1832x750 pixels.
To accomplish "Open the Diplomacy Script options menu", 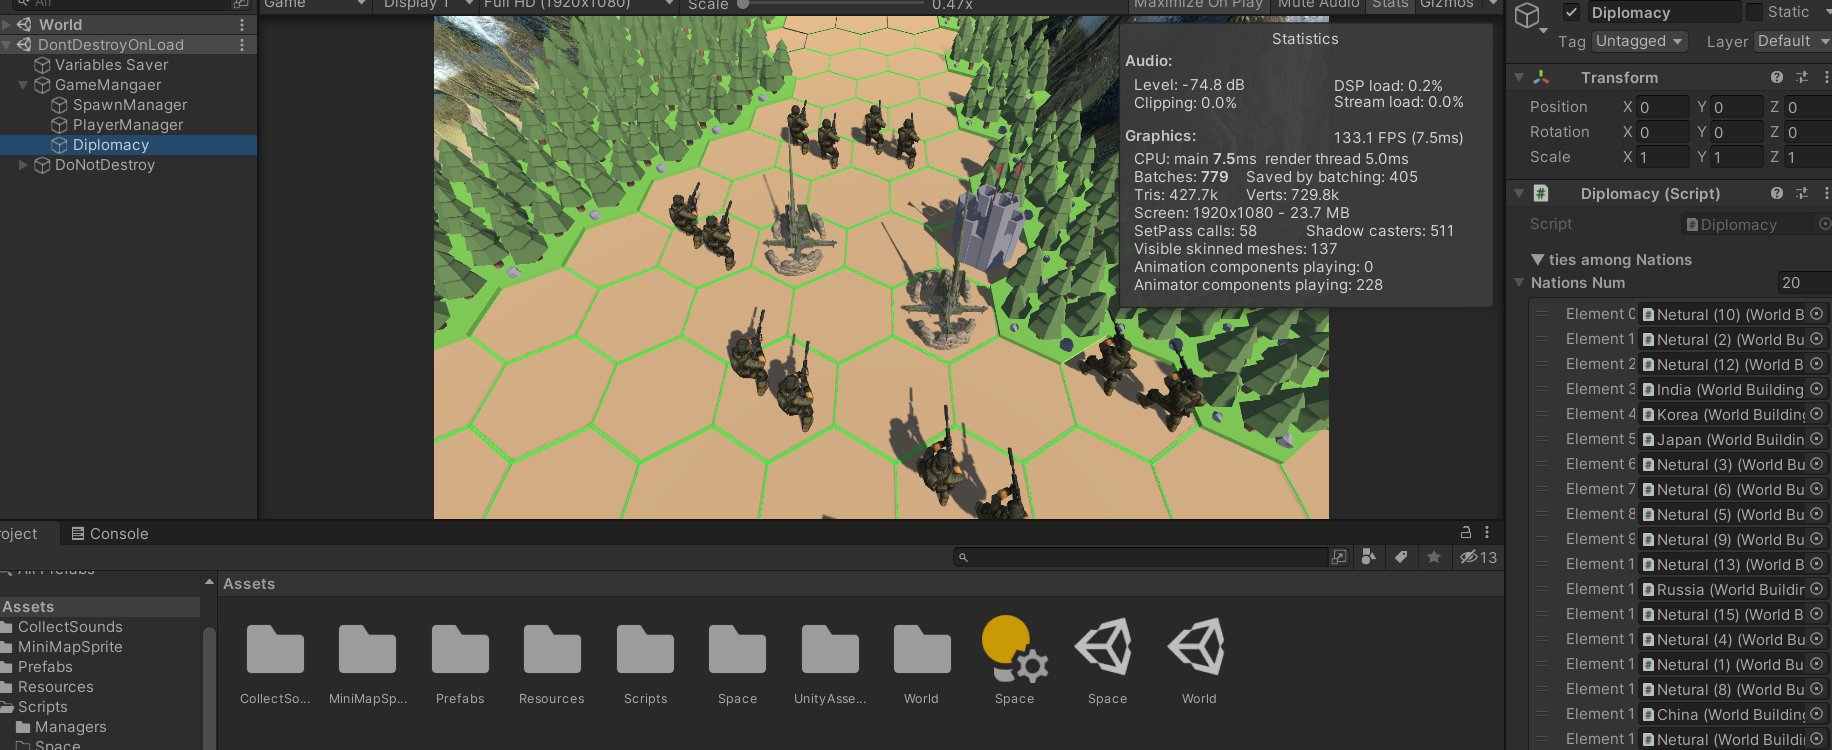I will (1826, 194).
